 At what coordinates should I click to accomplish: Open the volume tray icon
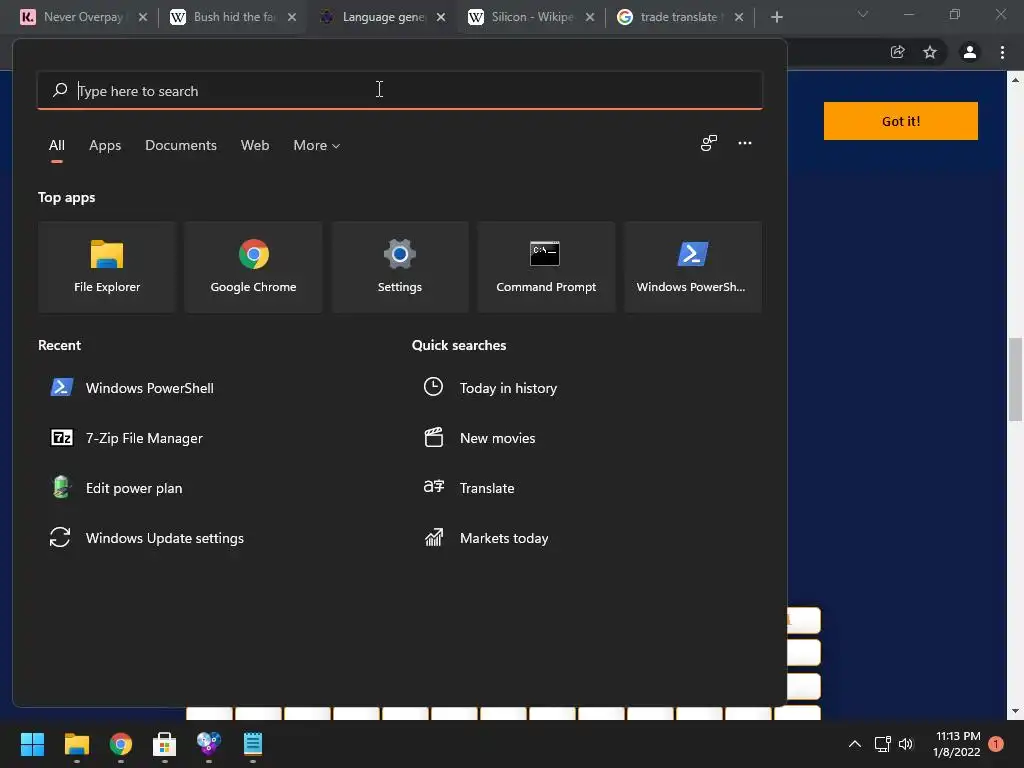coord(906,744)
